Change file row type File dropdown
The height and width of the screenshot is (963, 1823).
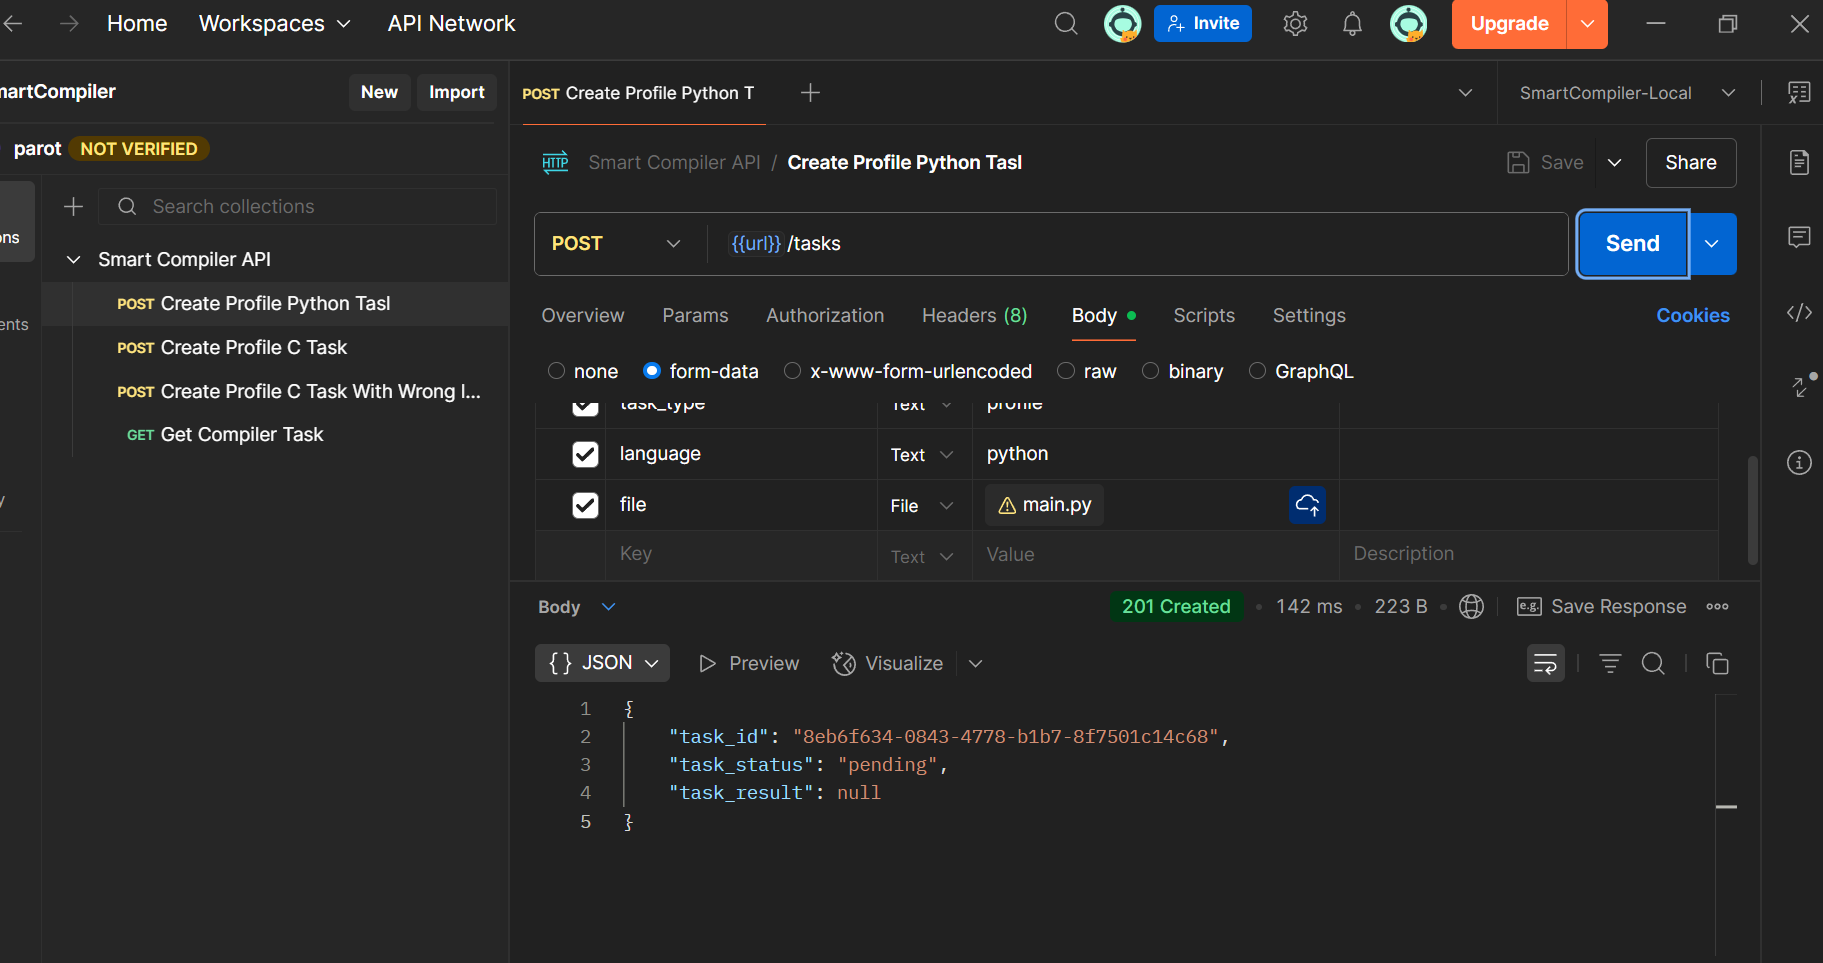pos(921,506)
